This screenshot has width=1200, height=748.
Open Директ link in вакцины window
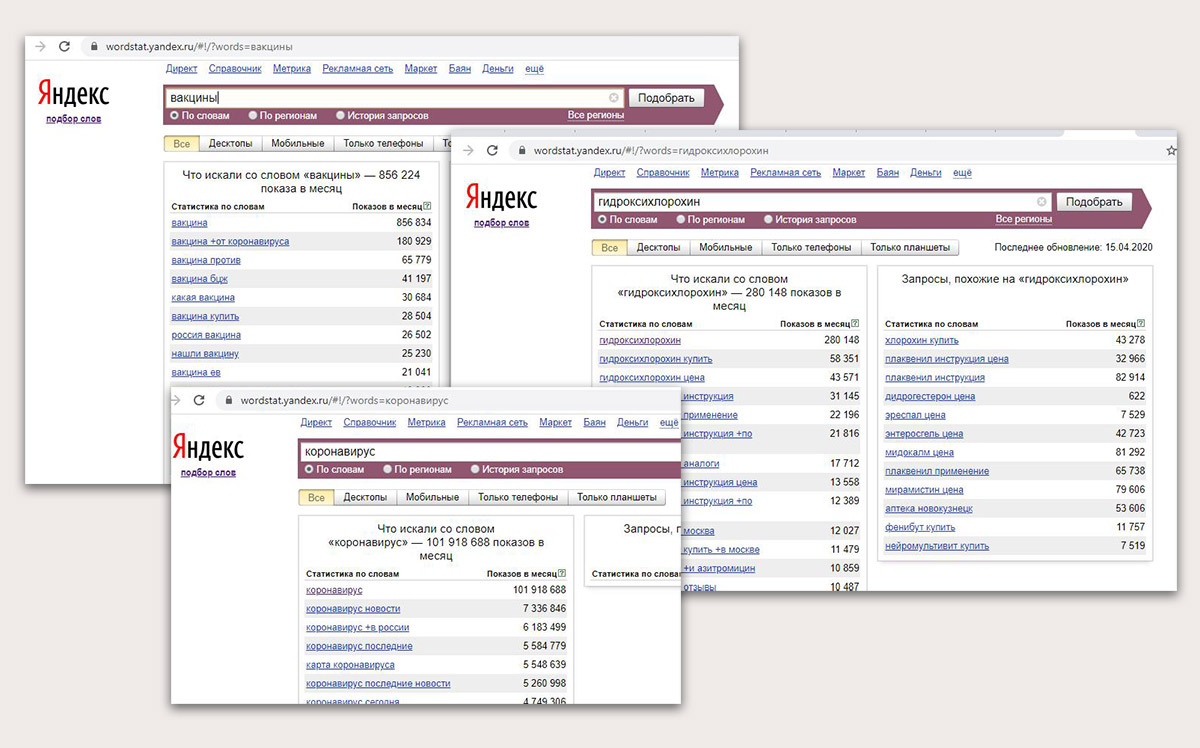(181, 69)
